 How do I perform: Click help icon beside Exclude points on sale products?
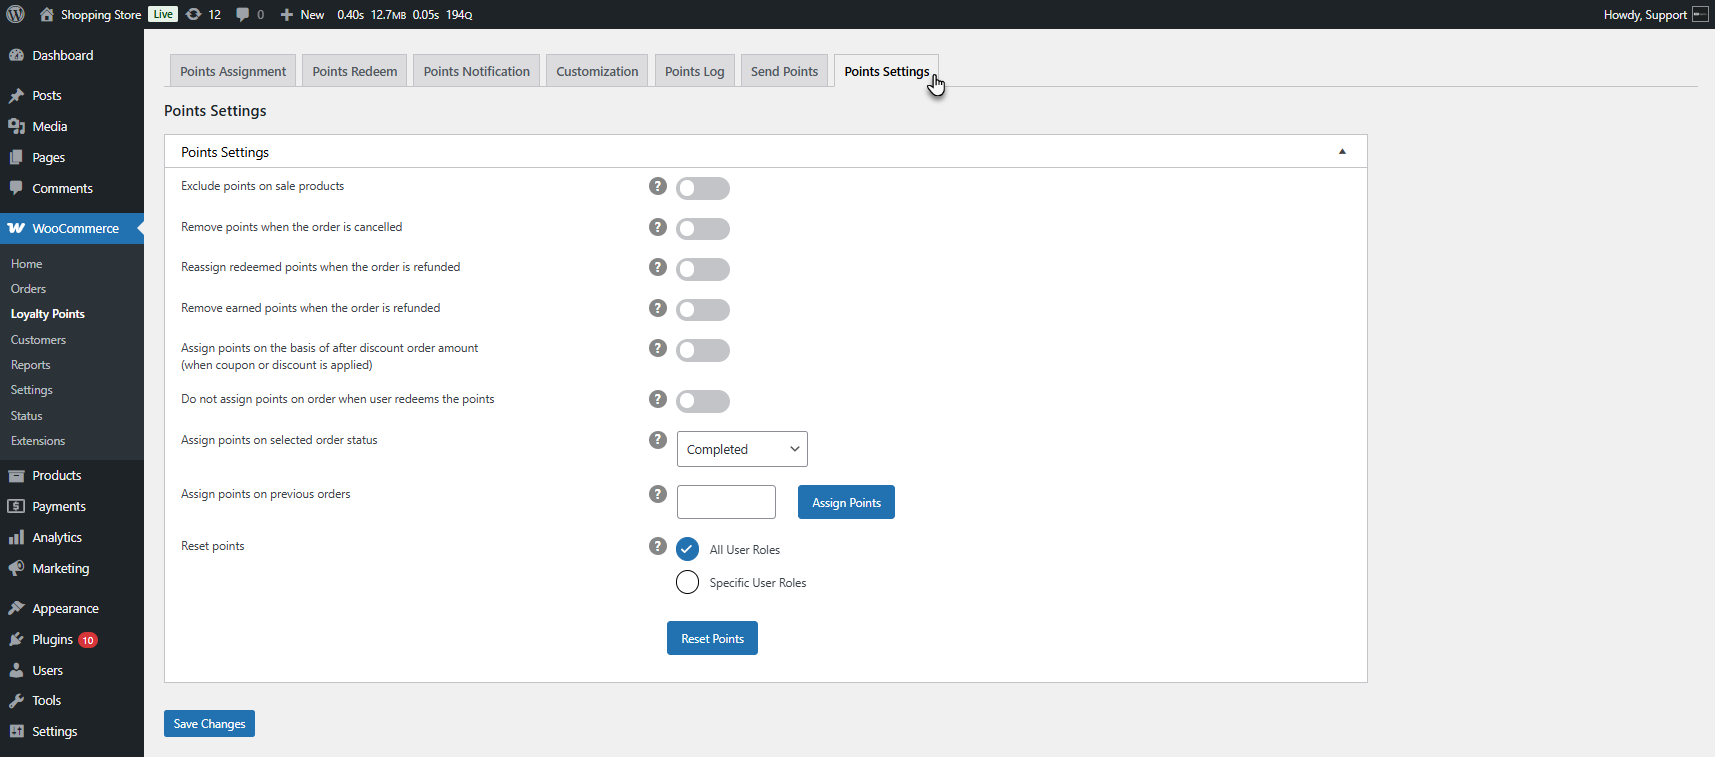pos(657,186)
